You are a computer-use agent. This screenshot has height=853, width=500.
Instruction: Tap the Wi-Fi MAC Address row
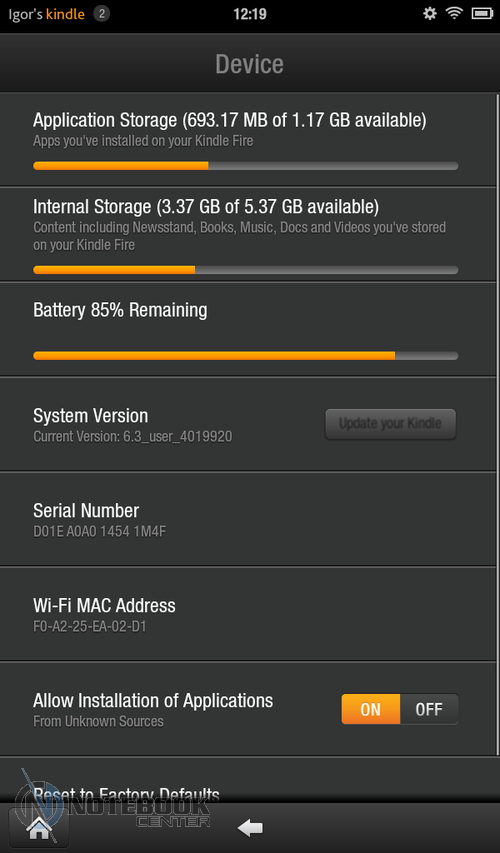pyautogui.click(x=249, y=614)
